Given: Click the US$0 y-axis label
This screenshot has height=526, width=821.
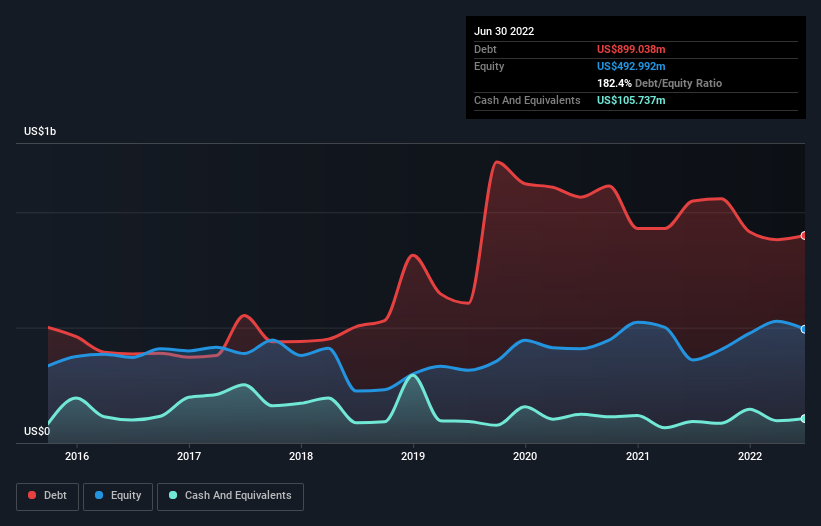Looking at the screenshot, I should point(37,431).
